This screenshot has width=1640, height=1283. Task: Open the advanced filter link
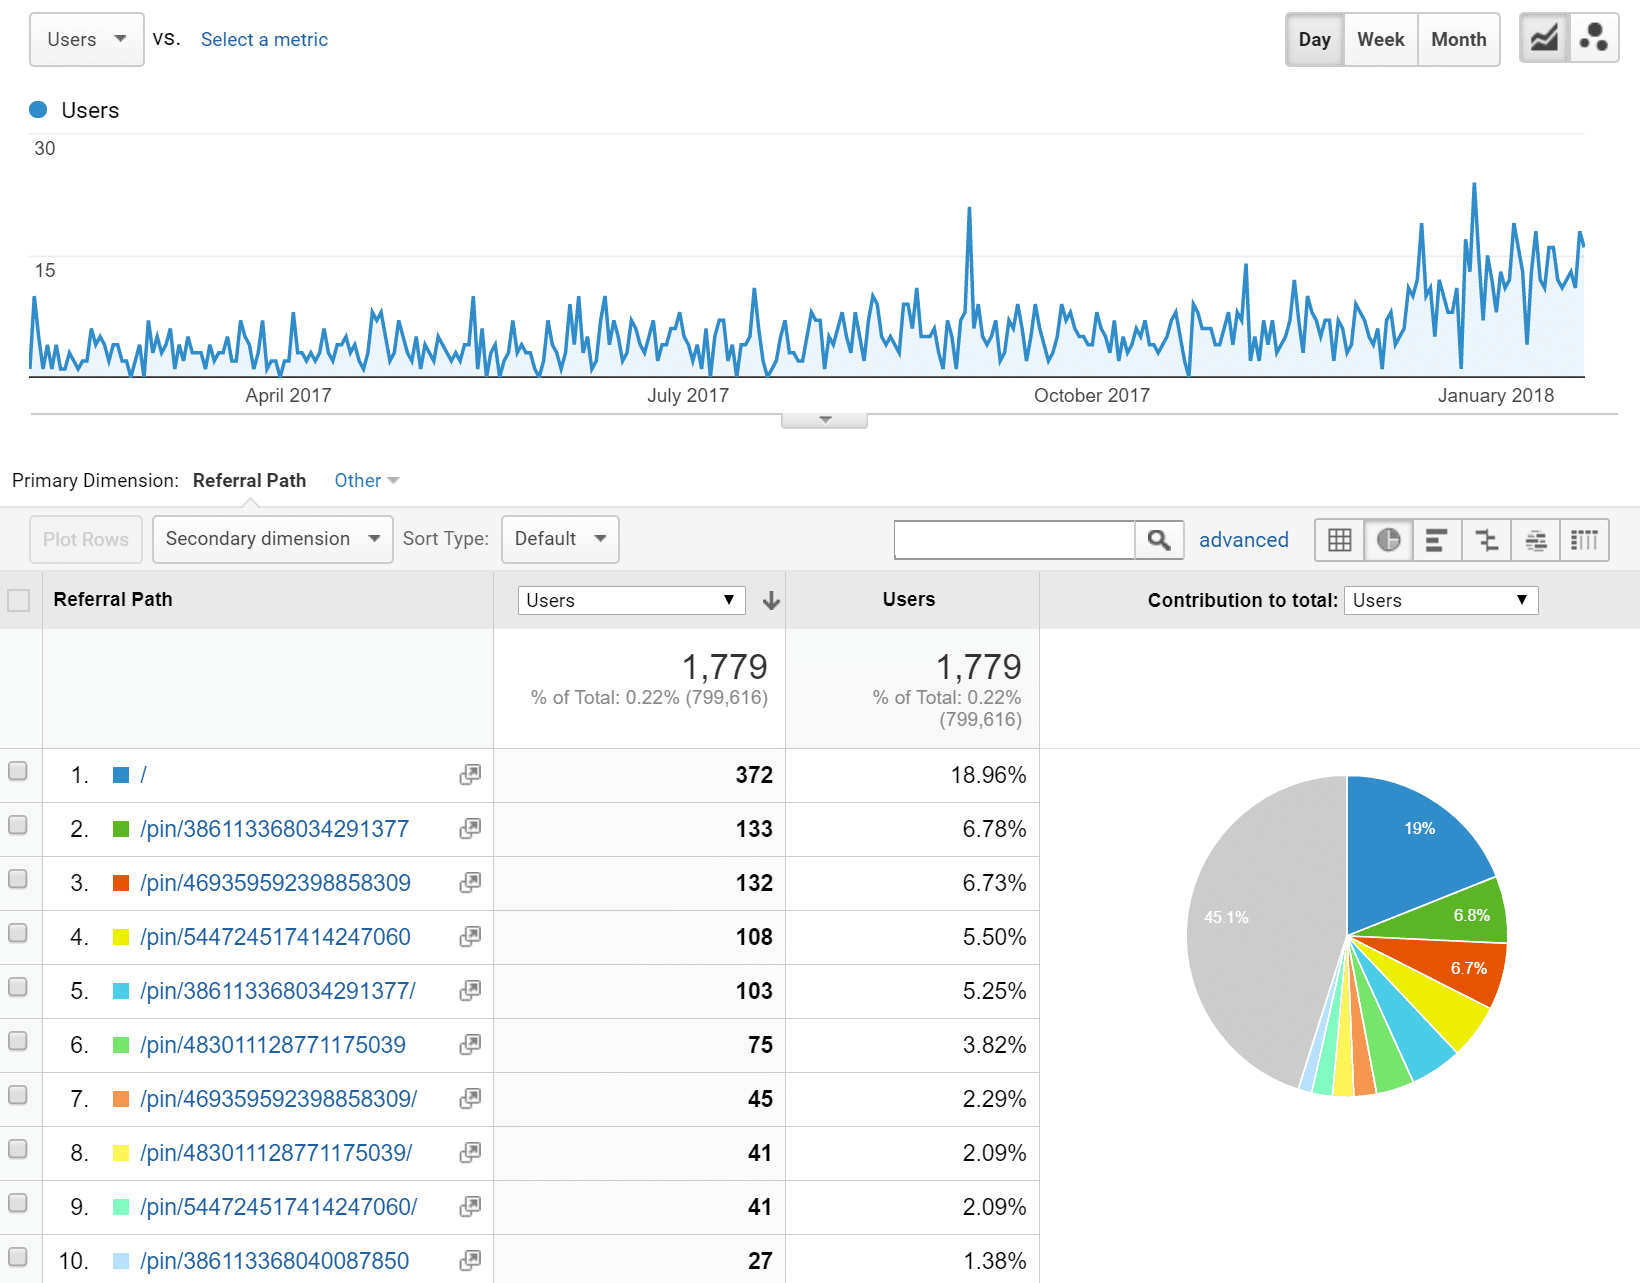click(x=1243, y=540)
